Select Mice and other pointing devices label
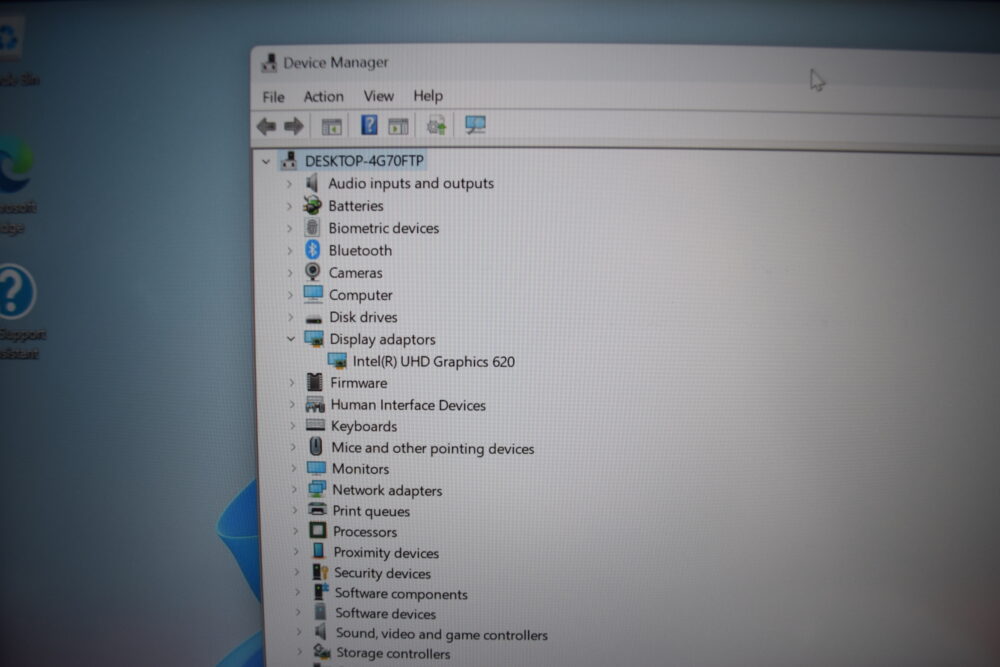This screenshot has height=667, width=1000. pos(432,448)
